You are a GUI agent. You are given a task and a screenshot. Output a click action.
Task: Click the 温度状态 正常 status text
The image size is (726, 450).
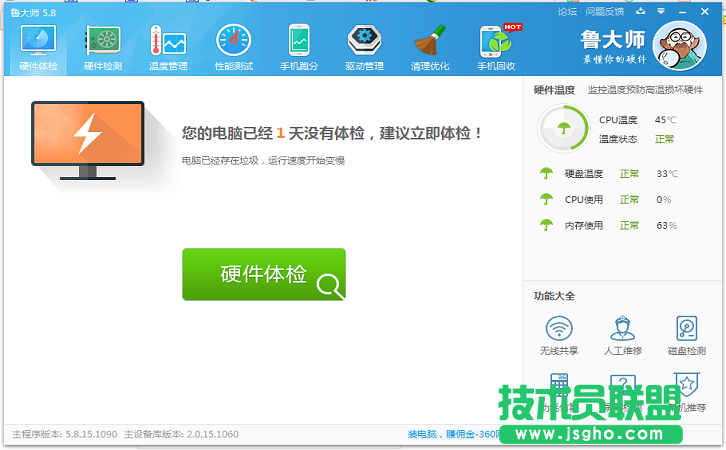coord(664,139)
